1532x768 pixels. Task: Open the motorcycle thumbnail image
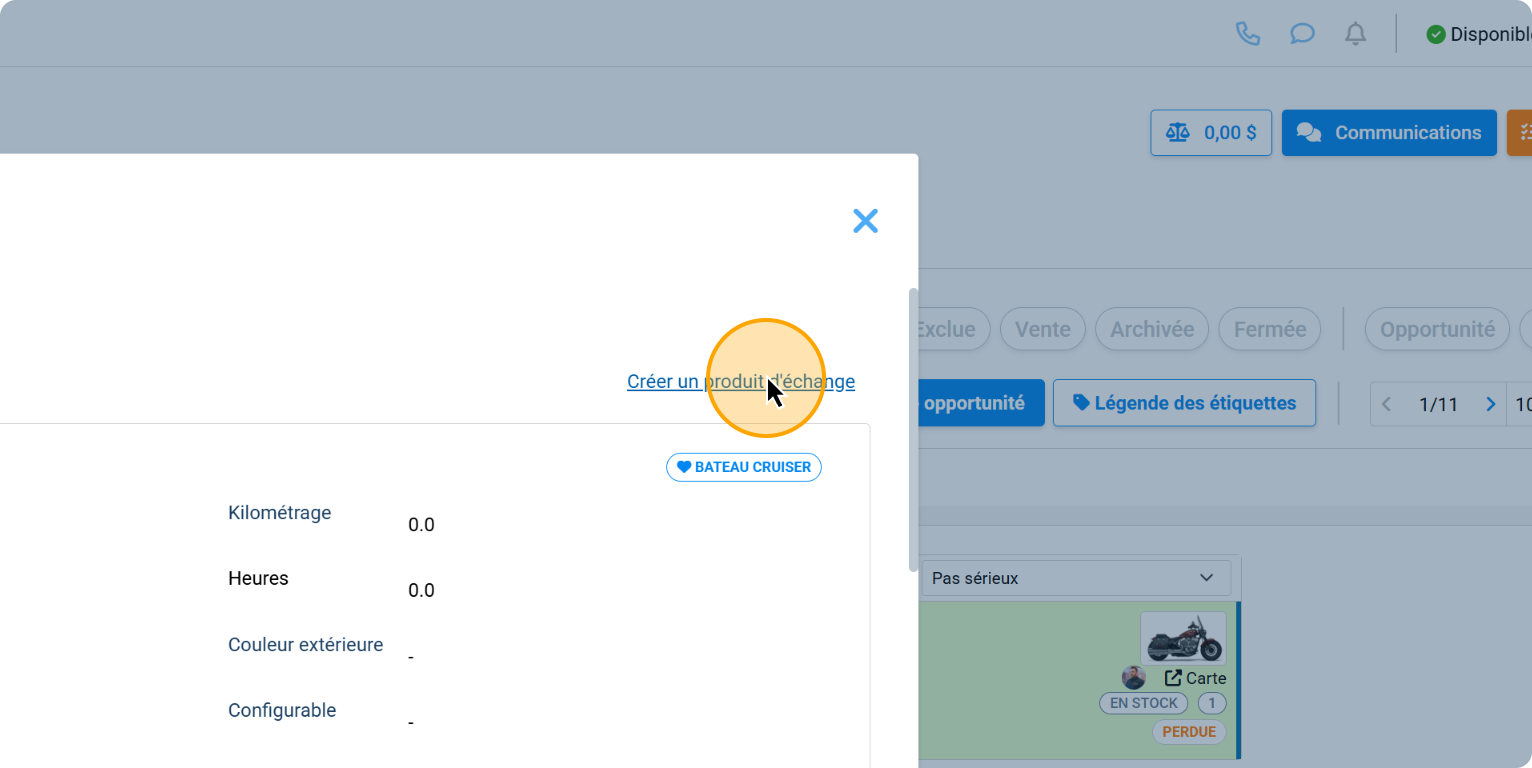pyautogui.click(x=1183, y=638)
